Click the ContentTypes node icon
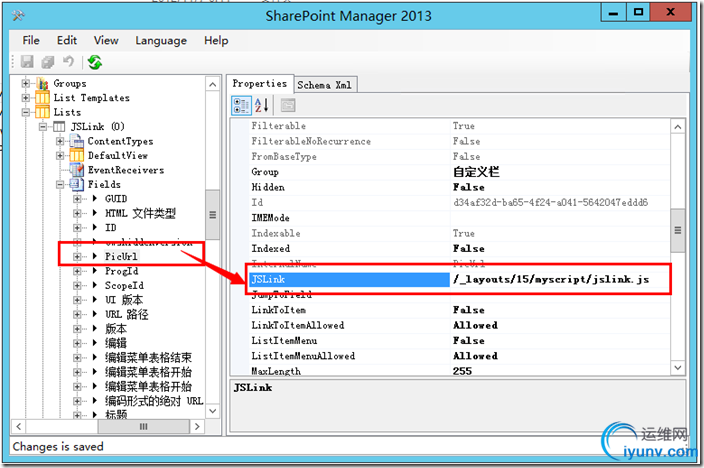 coord(77,141)
